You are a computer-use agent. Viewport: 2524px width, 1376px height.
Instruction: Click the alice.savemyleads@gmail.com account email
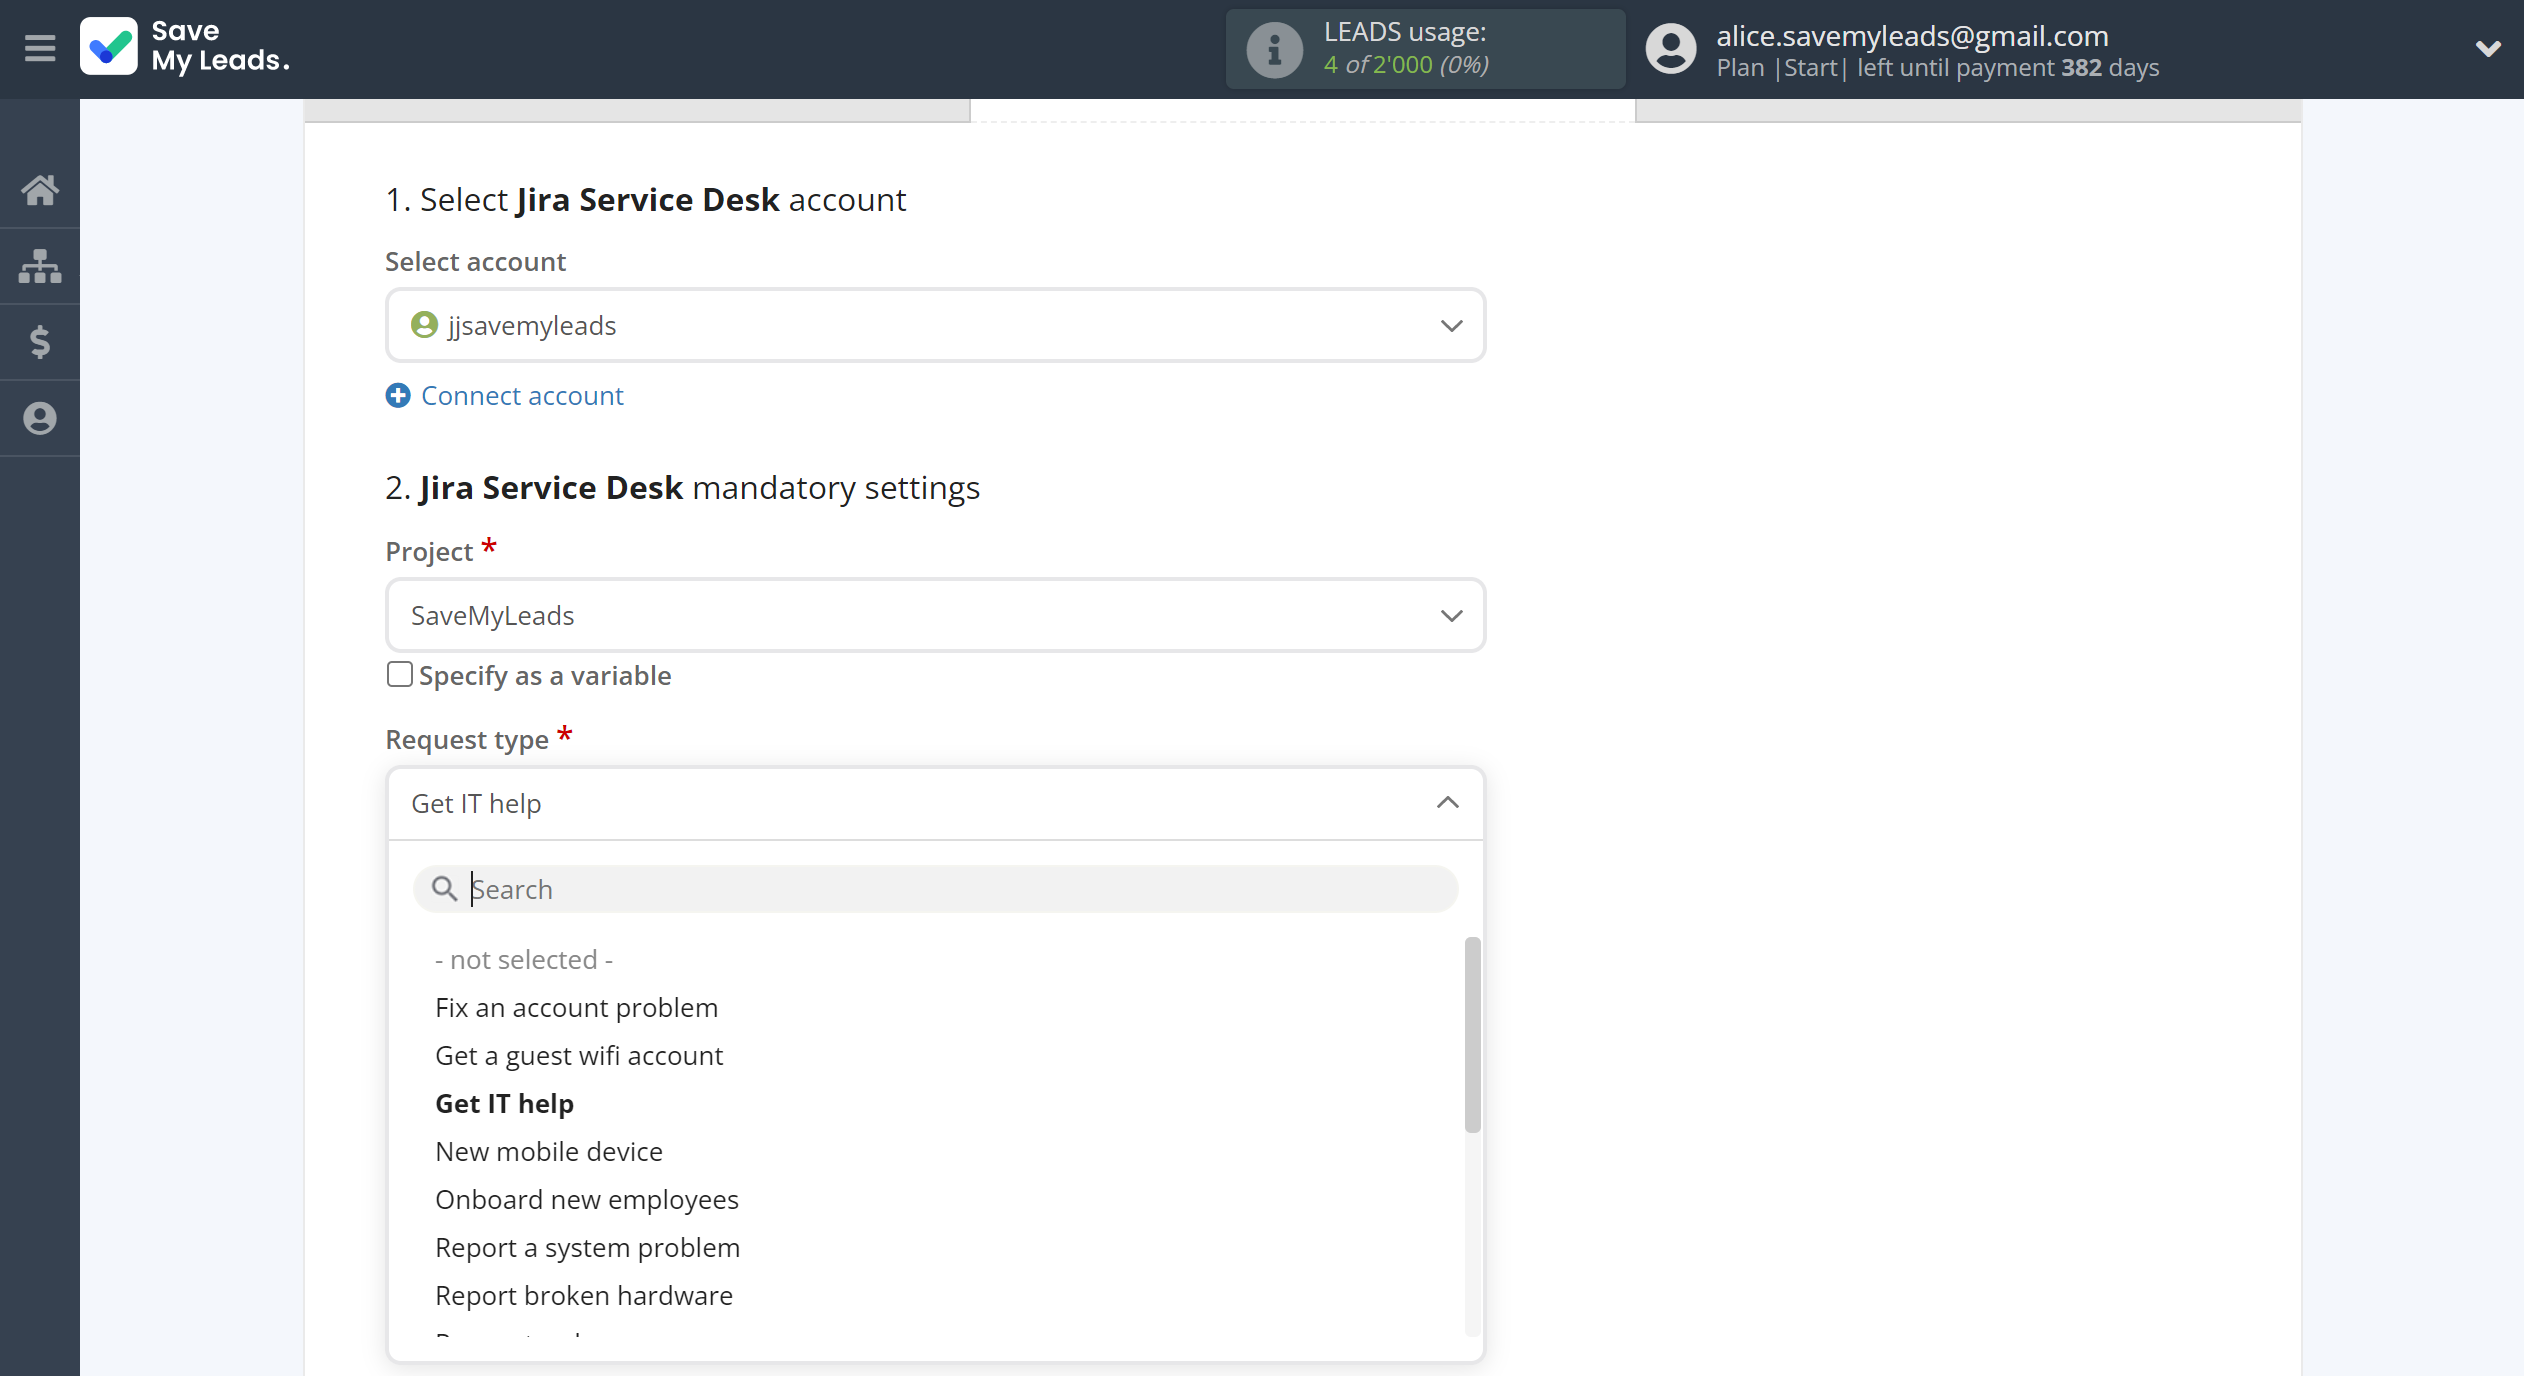point(1912,35)
